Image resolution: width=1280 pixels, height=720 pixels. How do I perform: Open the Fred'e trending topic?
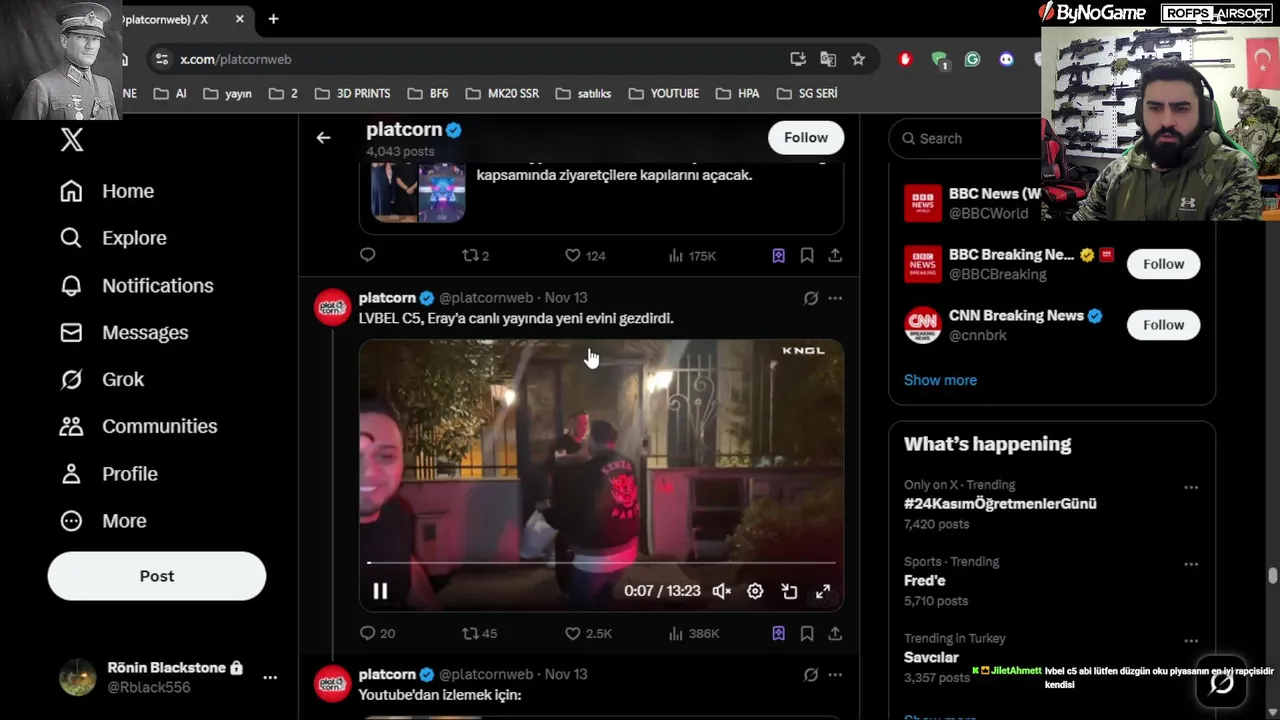924,581
